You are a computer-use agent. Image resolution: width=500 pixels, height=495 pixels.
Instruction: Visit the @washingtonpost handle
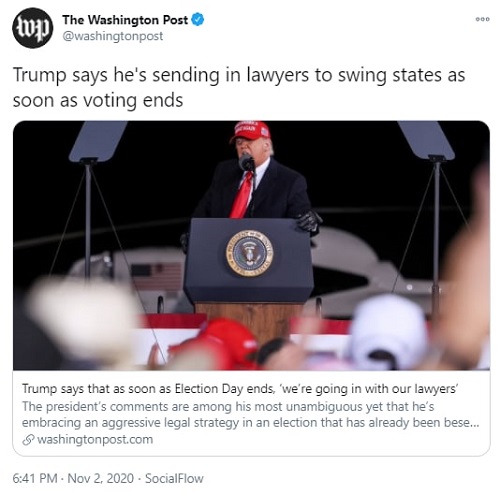click(113, 36)
